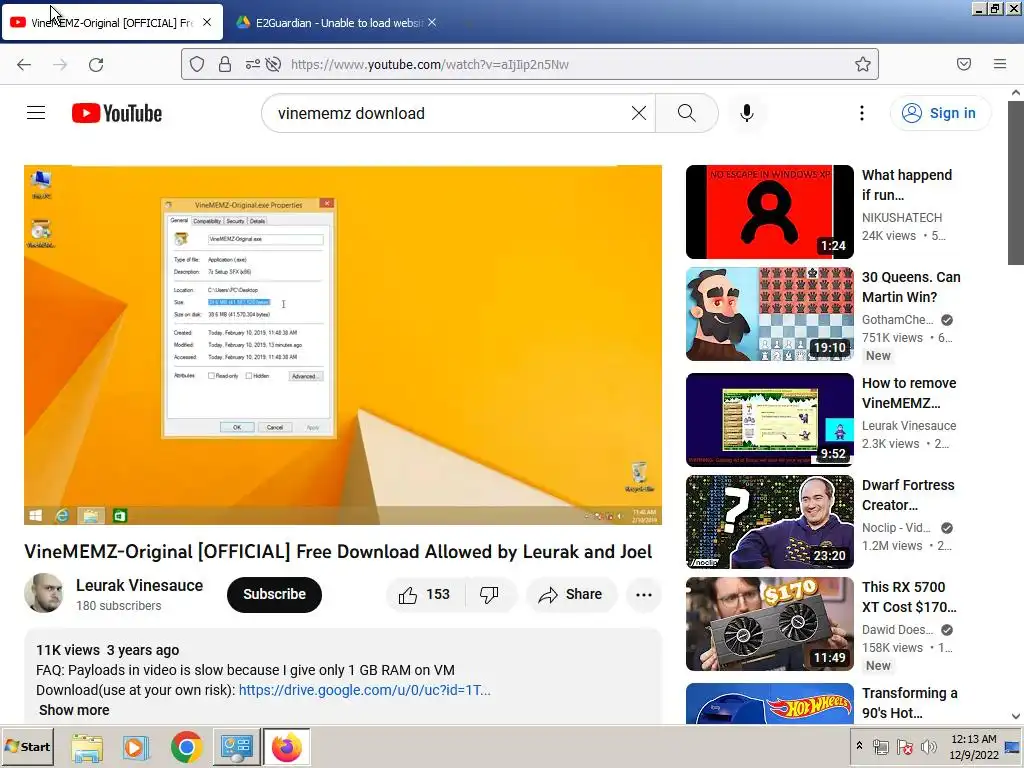This screenshot has height=768, width=1024.
Task: Click the '30 Queens. Can Martin Win?' title
Action: coord(911,287)
